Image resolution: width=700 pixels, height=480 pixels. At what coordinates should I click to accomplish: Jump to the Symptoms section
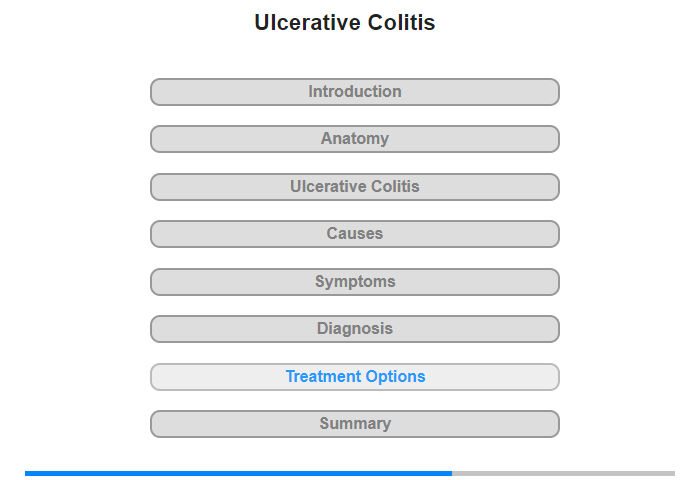[x=354, y=282]
